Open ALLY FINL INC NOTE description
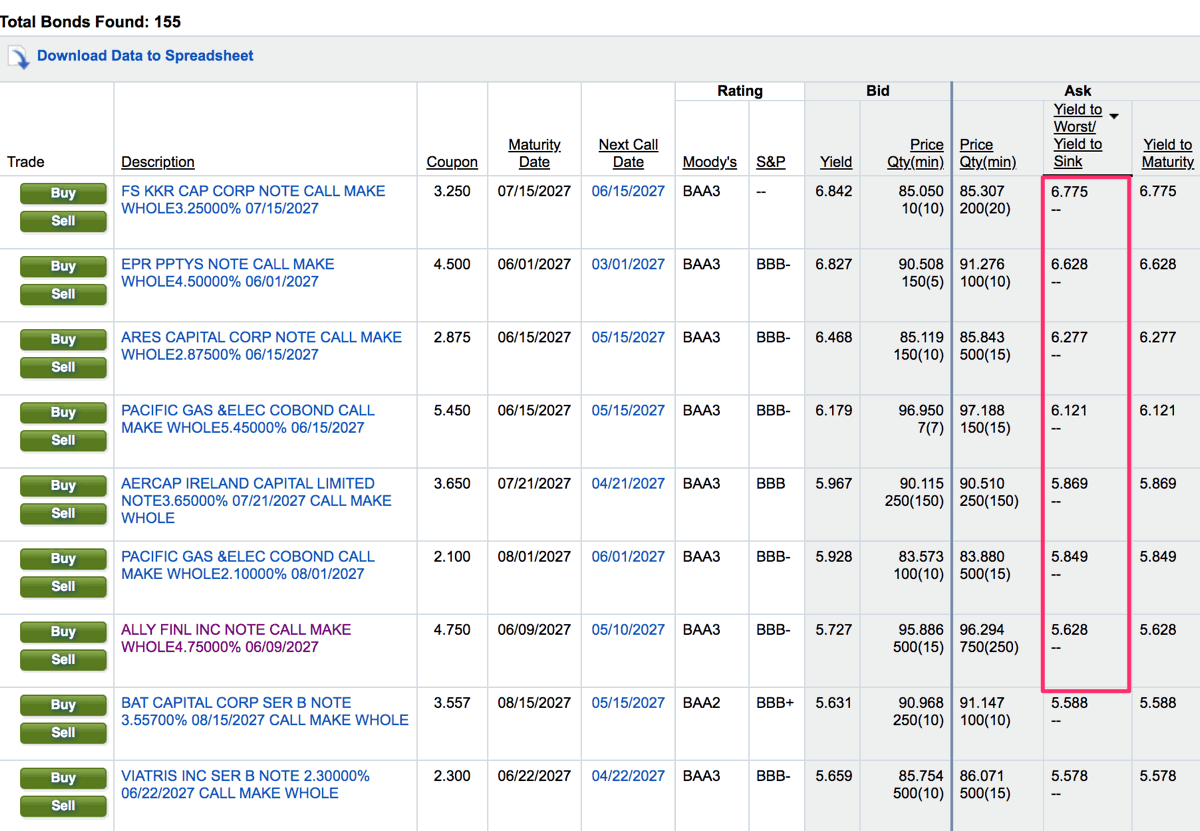The height and width of the screenshot is (831, 1200). 236,638
